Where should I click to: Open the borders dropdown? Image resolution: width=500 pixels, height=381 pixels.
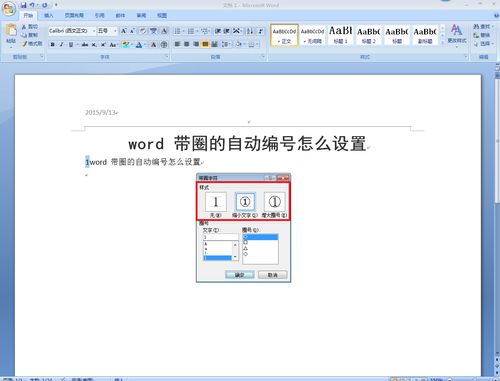(x=257, y=44)
